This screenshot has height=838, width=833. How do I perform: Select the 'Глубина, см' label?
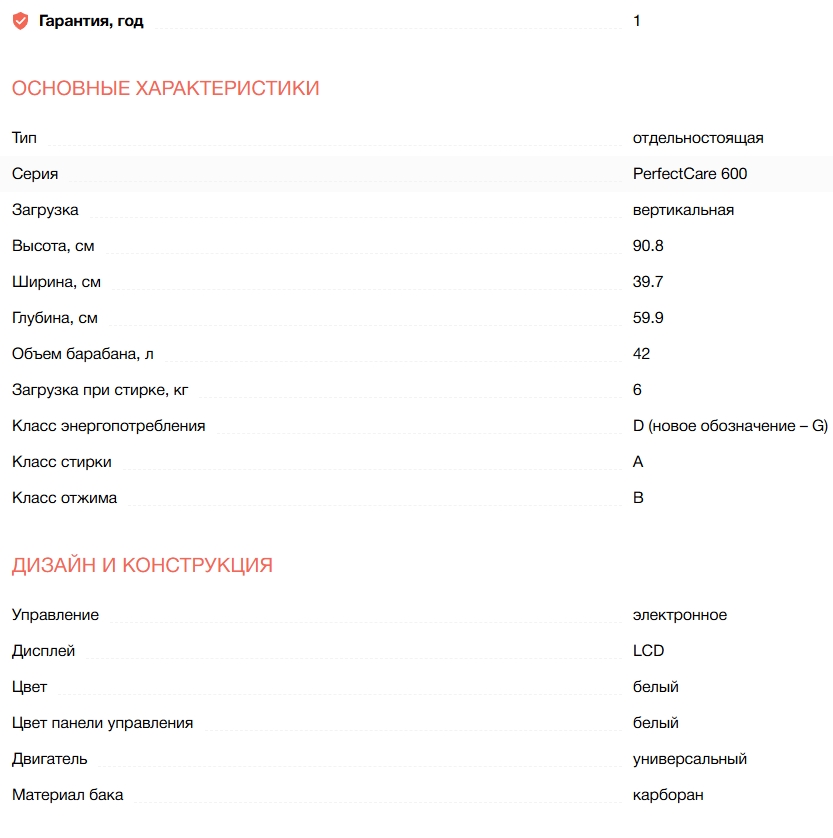coord(55,318)
